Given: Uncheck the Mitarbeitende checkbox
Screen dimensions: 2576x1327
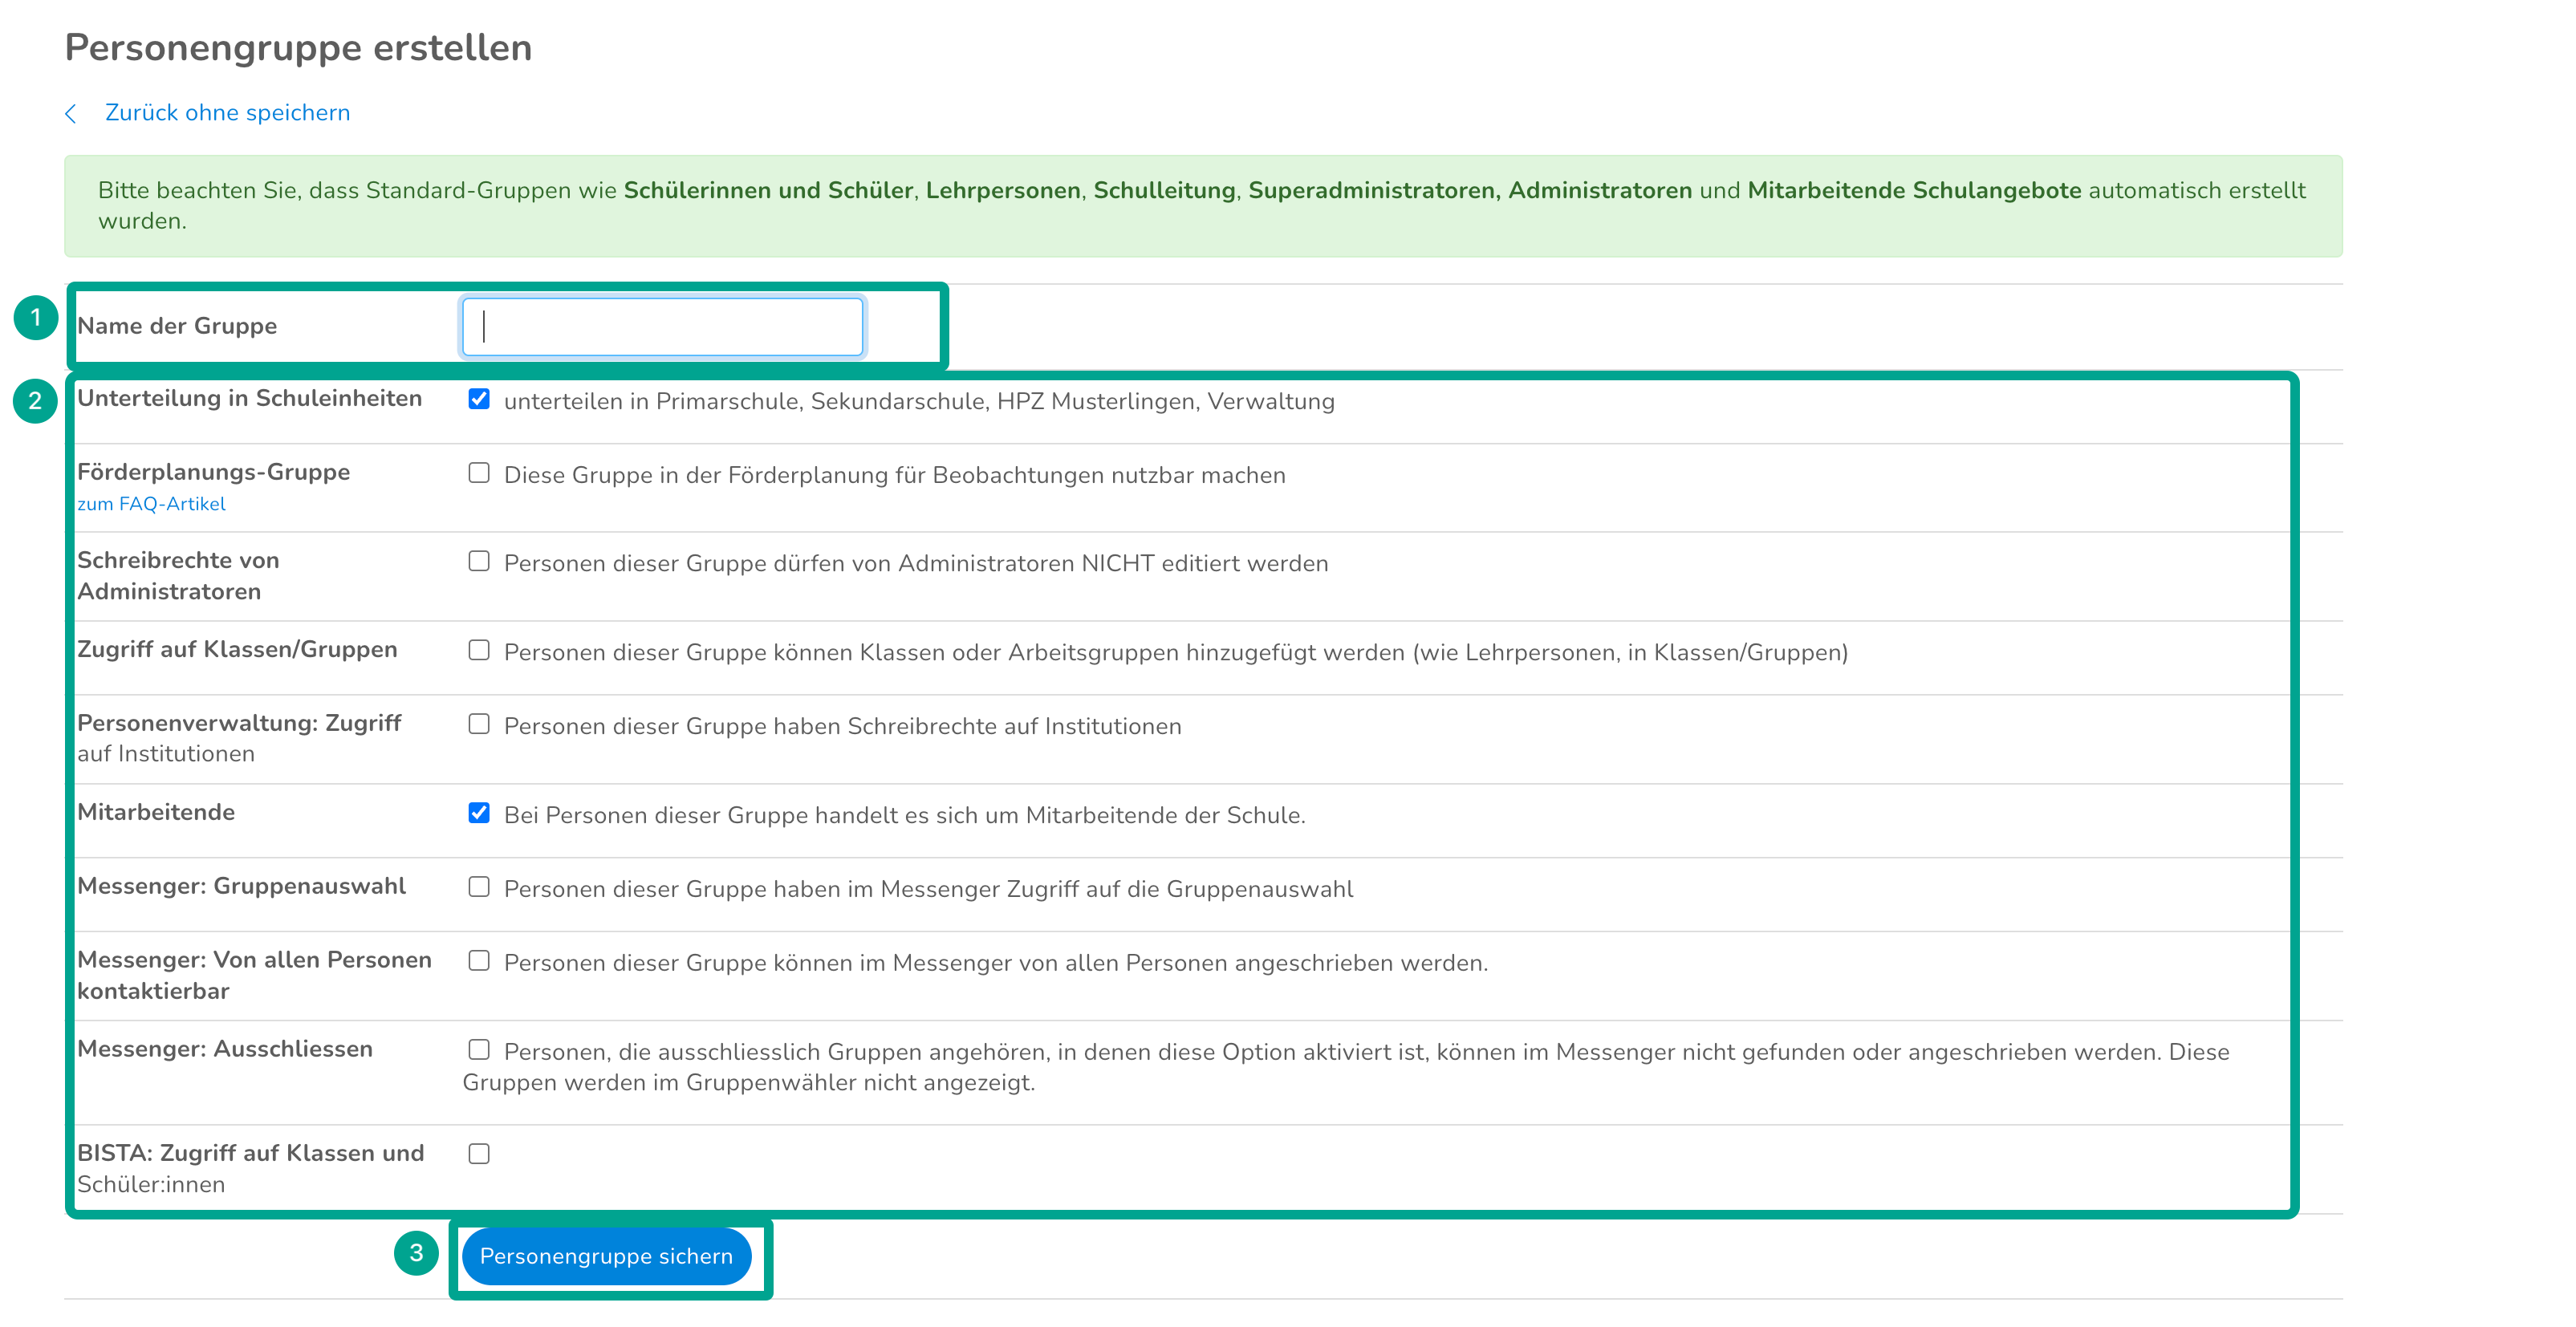Looking at the screenshot, I should (479, 813).
